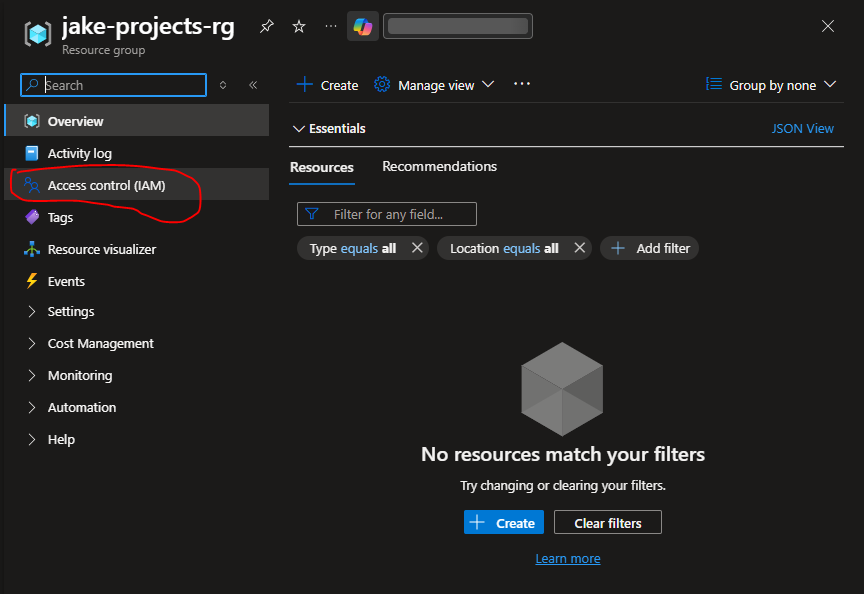Close the resource group blade
Viewport: 864px width, 594px height.
coord(828,26)
